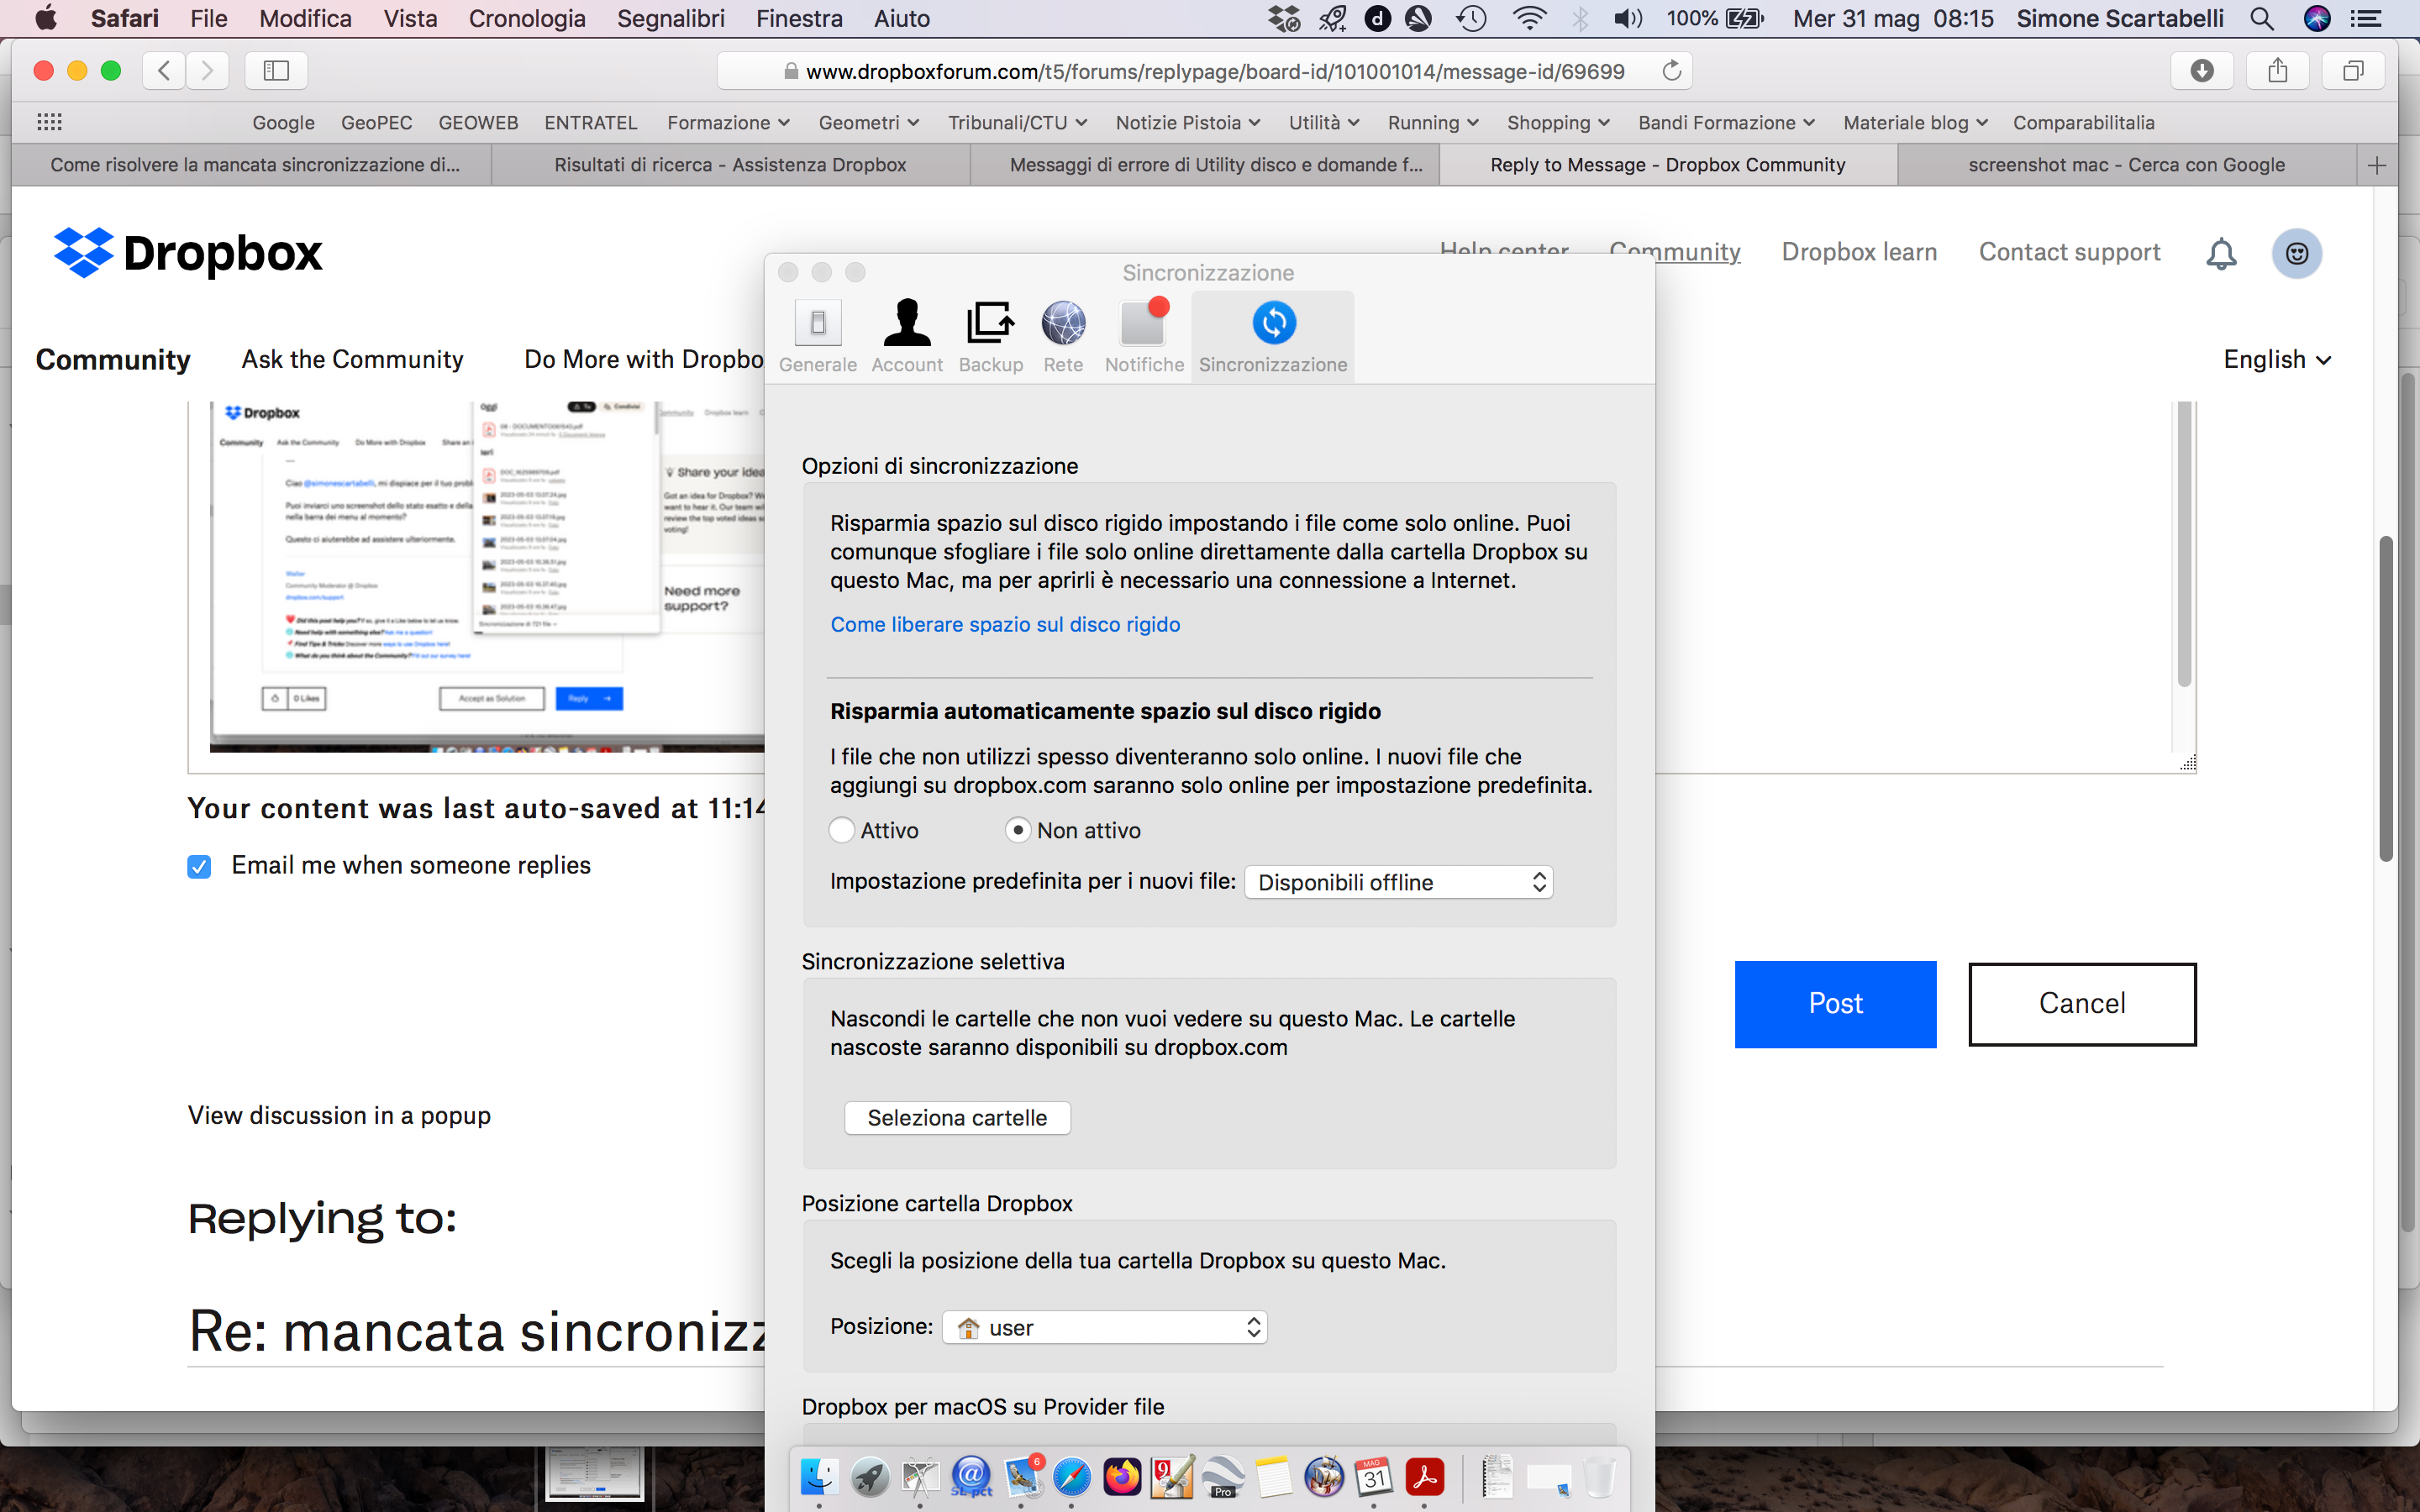Select the Non attivo radio button

[x=1017, y=830]
